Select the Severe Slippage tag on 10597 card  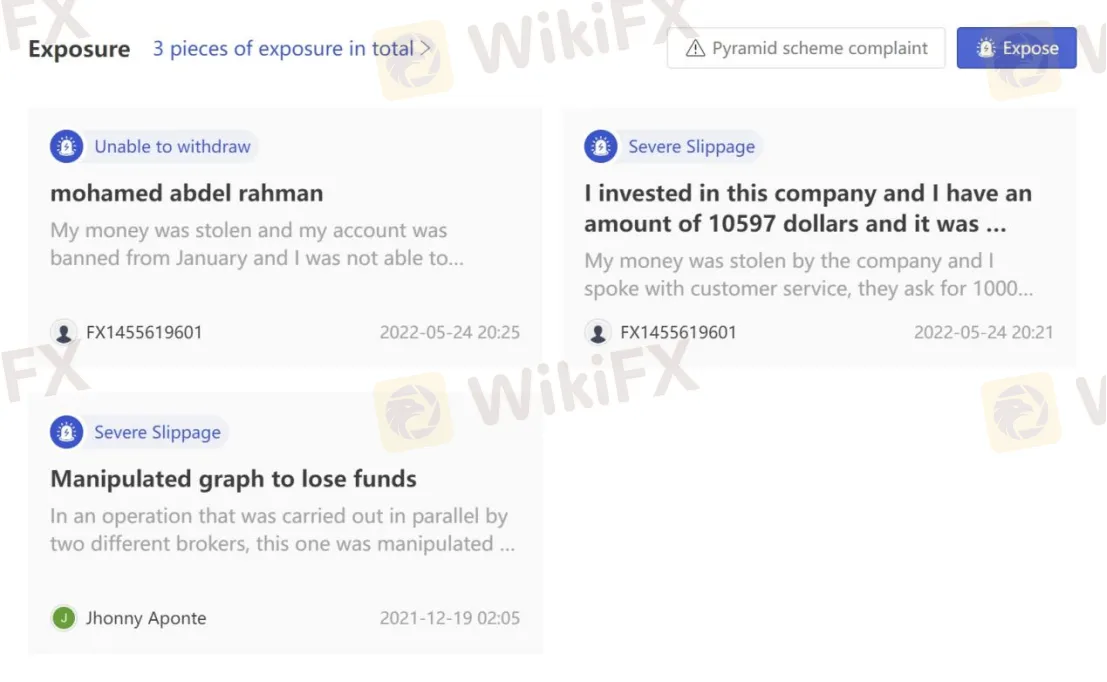pyautogui.click(x=691, y=147)
